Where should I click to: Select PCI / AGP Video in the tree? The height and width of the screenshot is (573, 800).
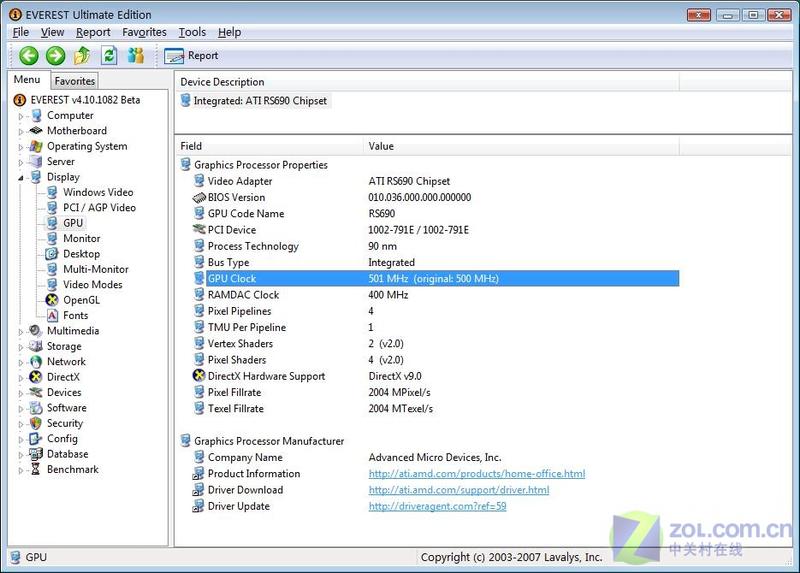point(99,208)
